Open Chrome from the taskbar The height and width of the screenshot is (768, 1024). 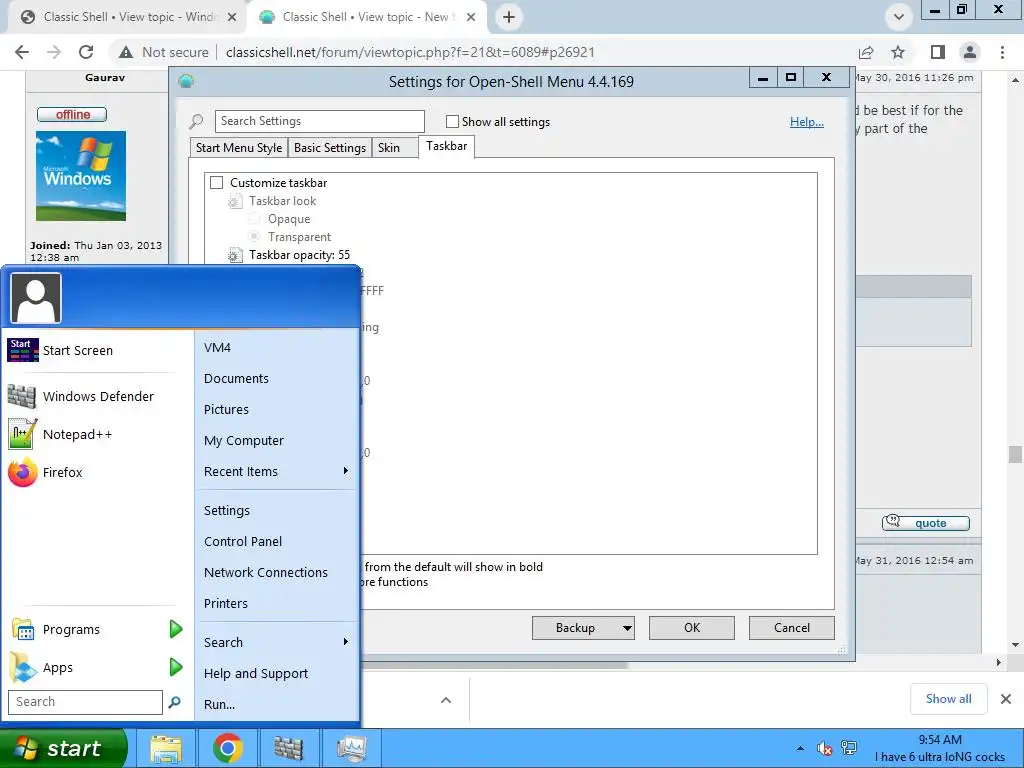[228, 748]
